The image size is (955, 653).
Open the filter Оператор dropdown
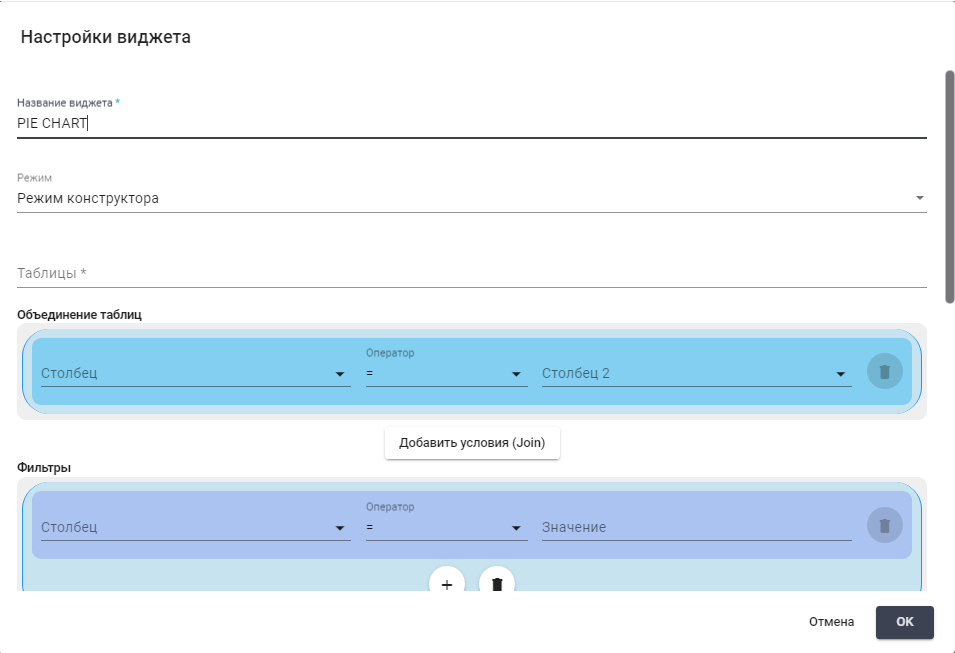(x=445, y=528)
